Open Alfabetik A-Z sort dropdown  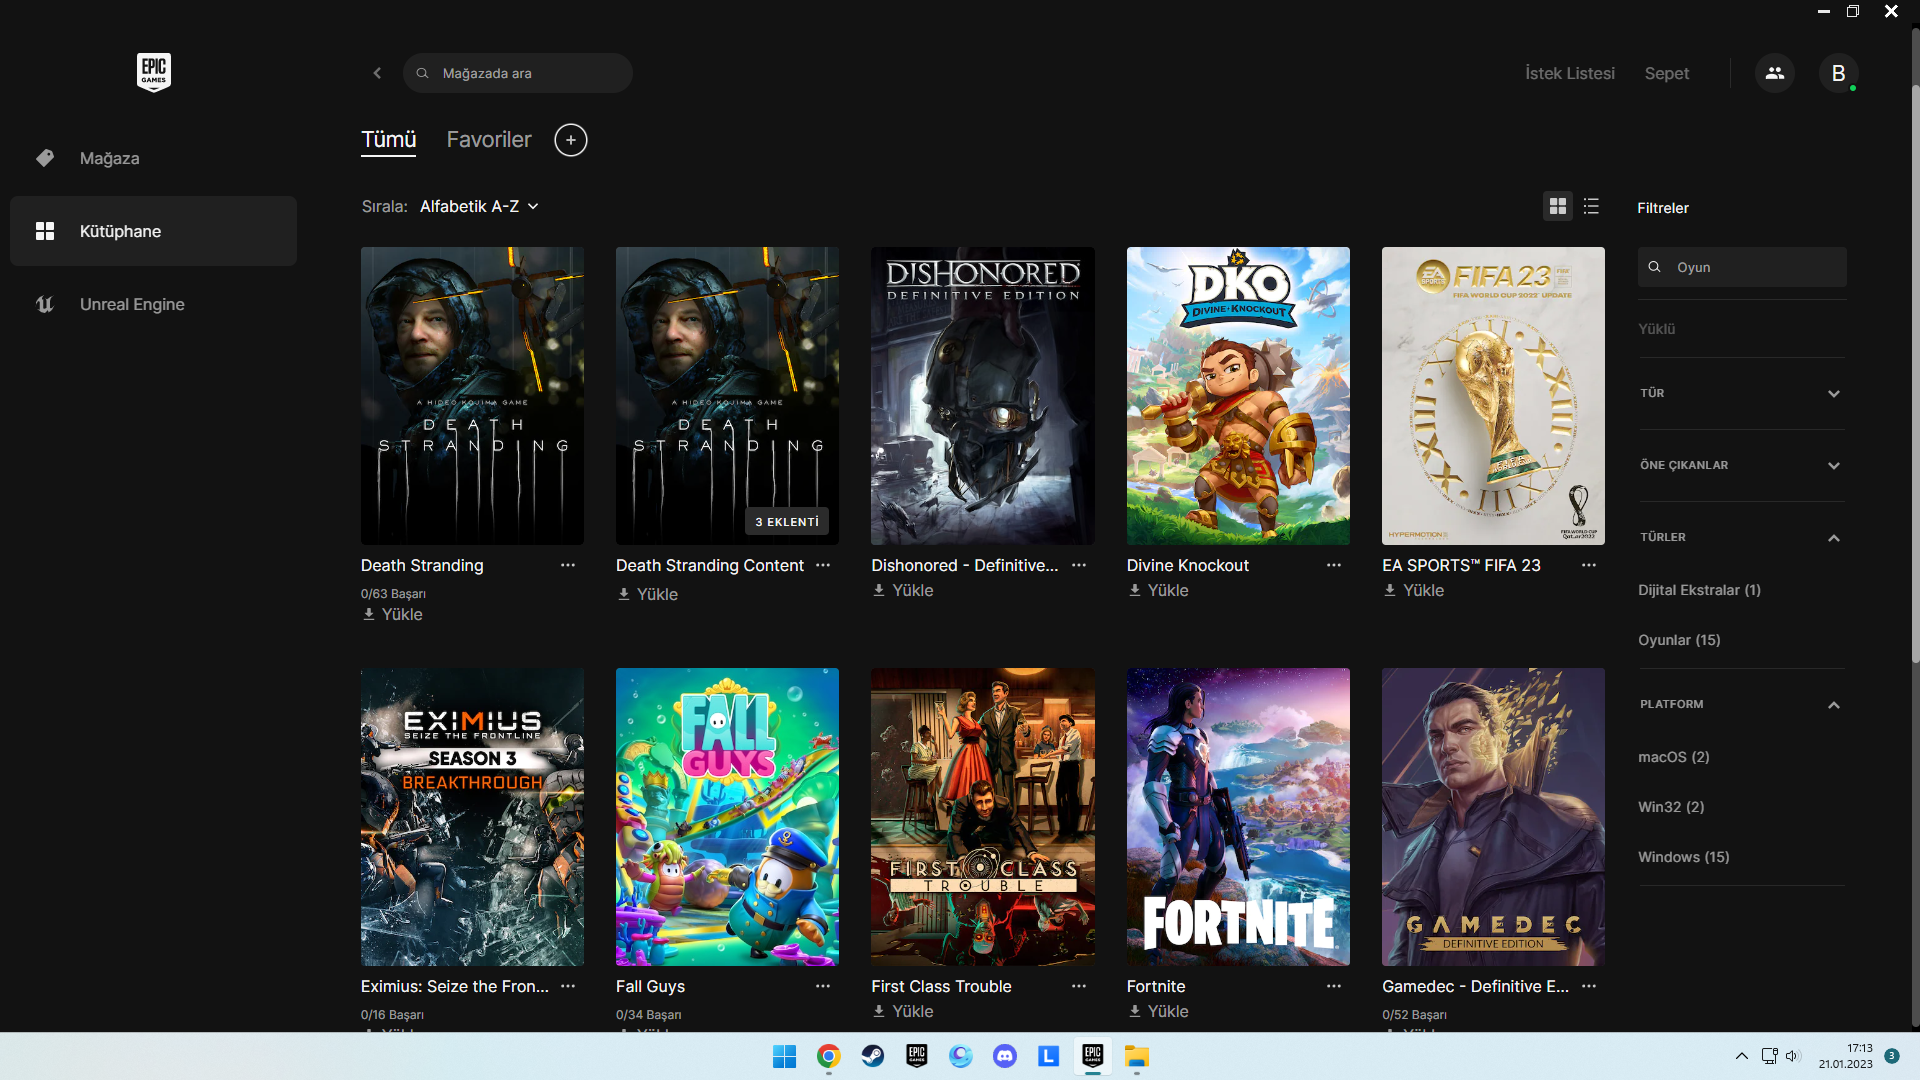pos(479,206)
